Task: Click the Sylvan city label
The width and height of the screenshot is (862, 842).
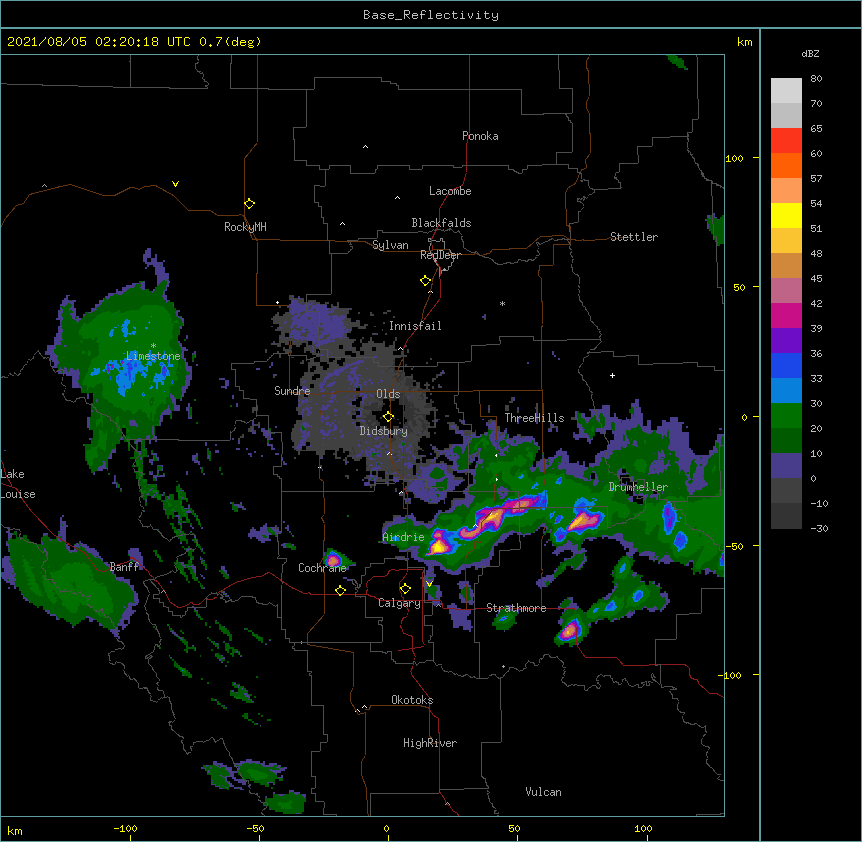Action: 390,245
